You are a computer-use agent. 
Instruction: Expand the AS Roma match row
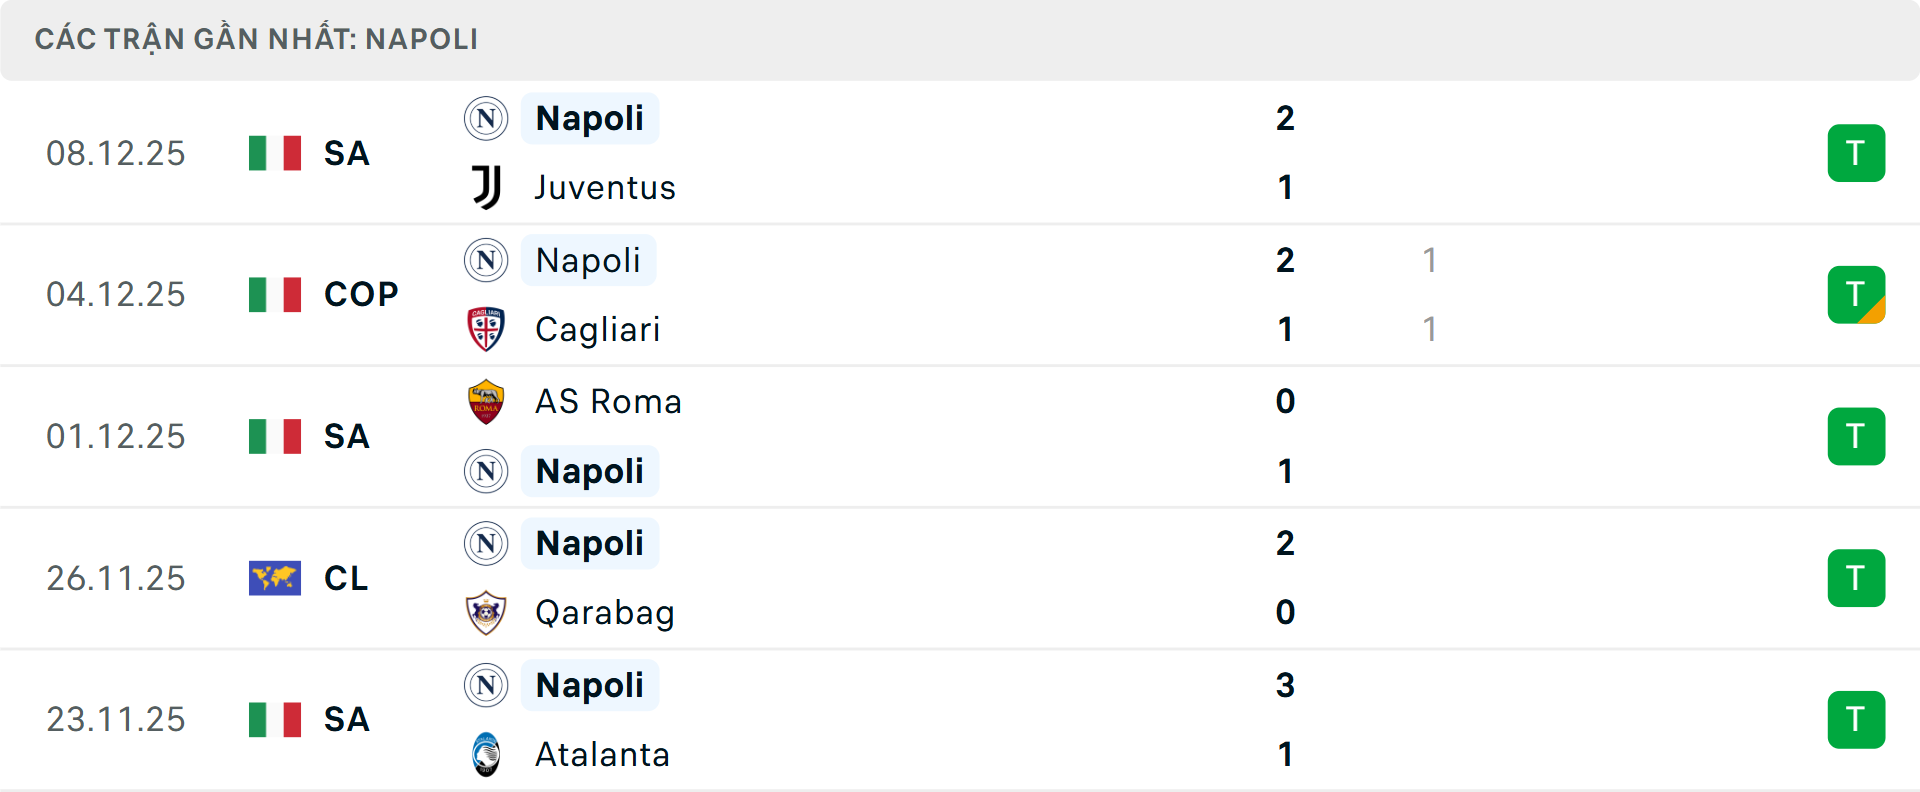point(960,436)
